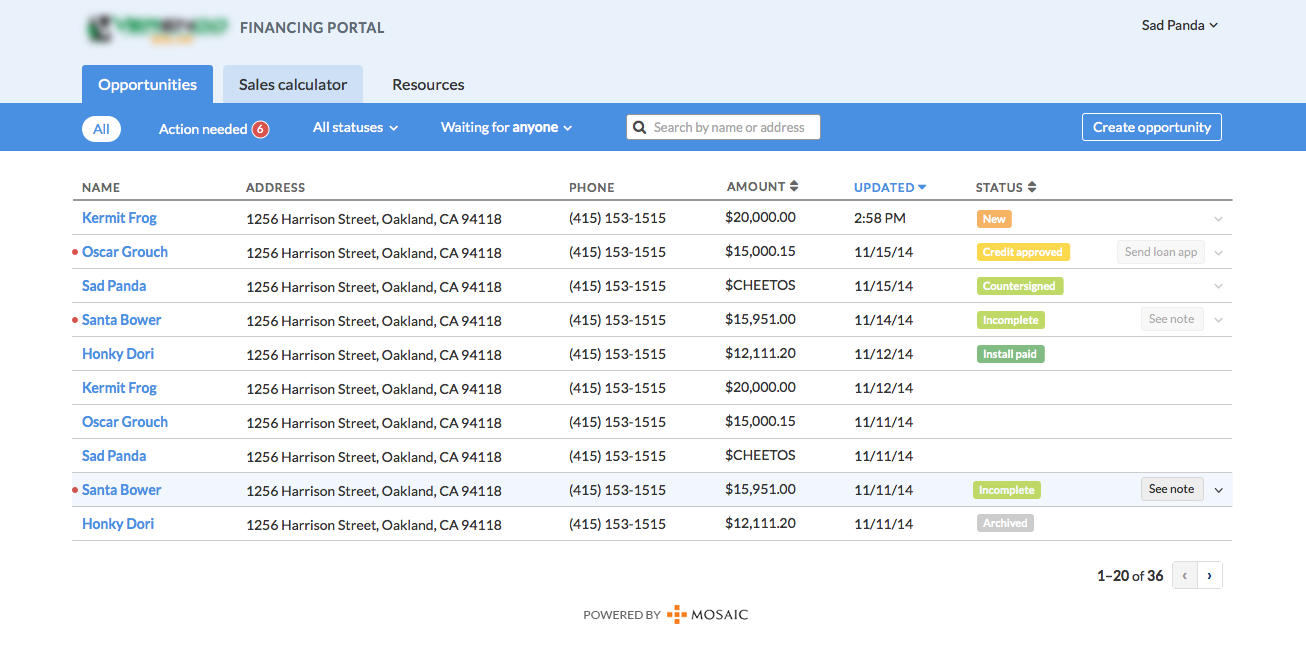Open the Honky Dori opportunity updated 11/11/14
The height and width of the screenshot is (650, 1306).
point(118,524)
